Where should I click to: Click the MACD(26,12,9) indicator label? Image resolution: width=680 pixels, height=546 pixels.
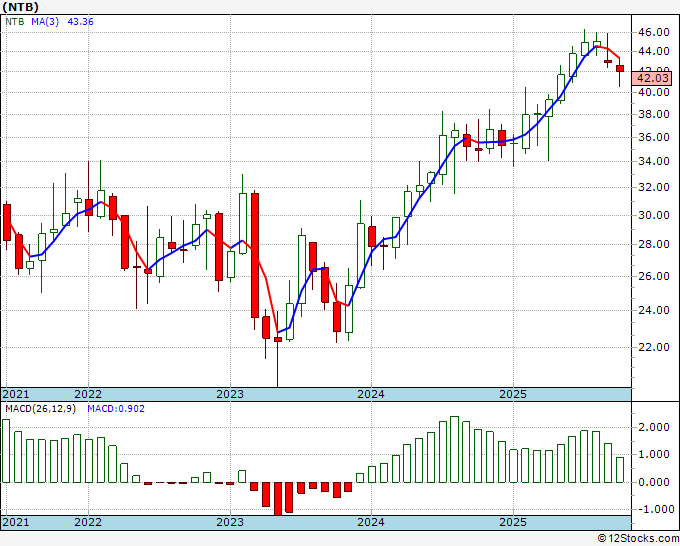(40, 409)
